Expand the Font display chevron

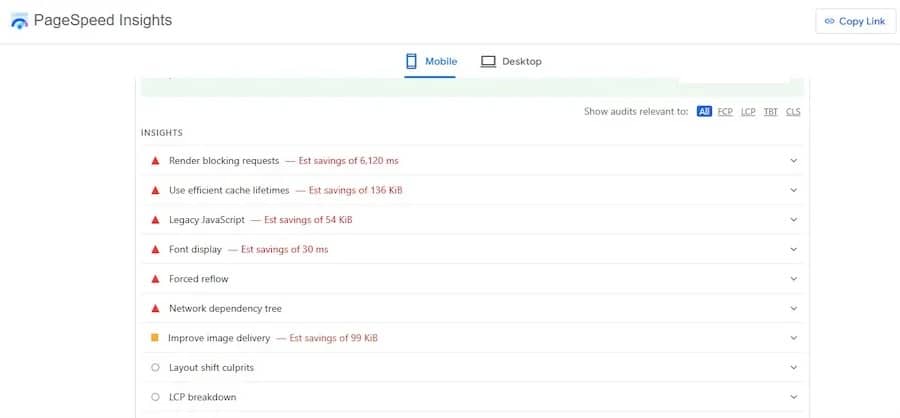[x=794, y=249]
